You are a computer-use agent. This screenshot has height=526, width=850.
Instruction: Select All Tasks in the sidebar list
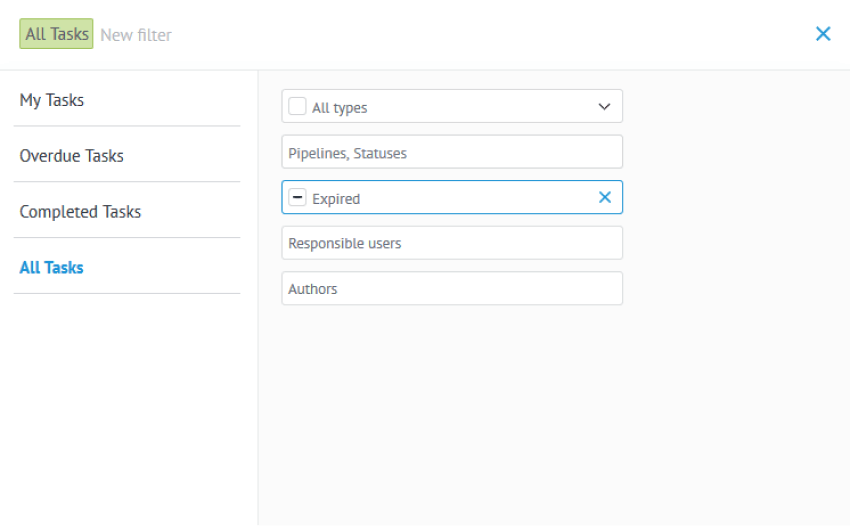127,267
